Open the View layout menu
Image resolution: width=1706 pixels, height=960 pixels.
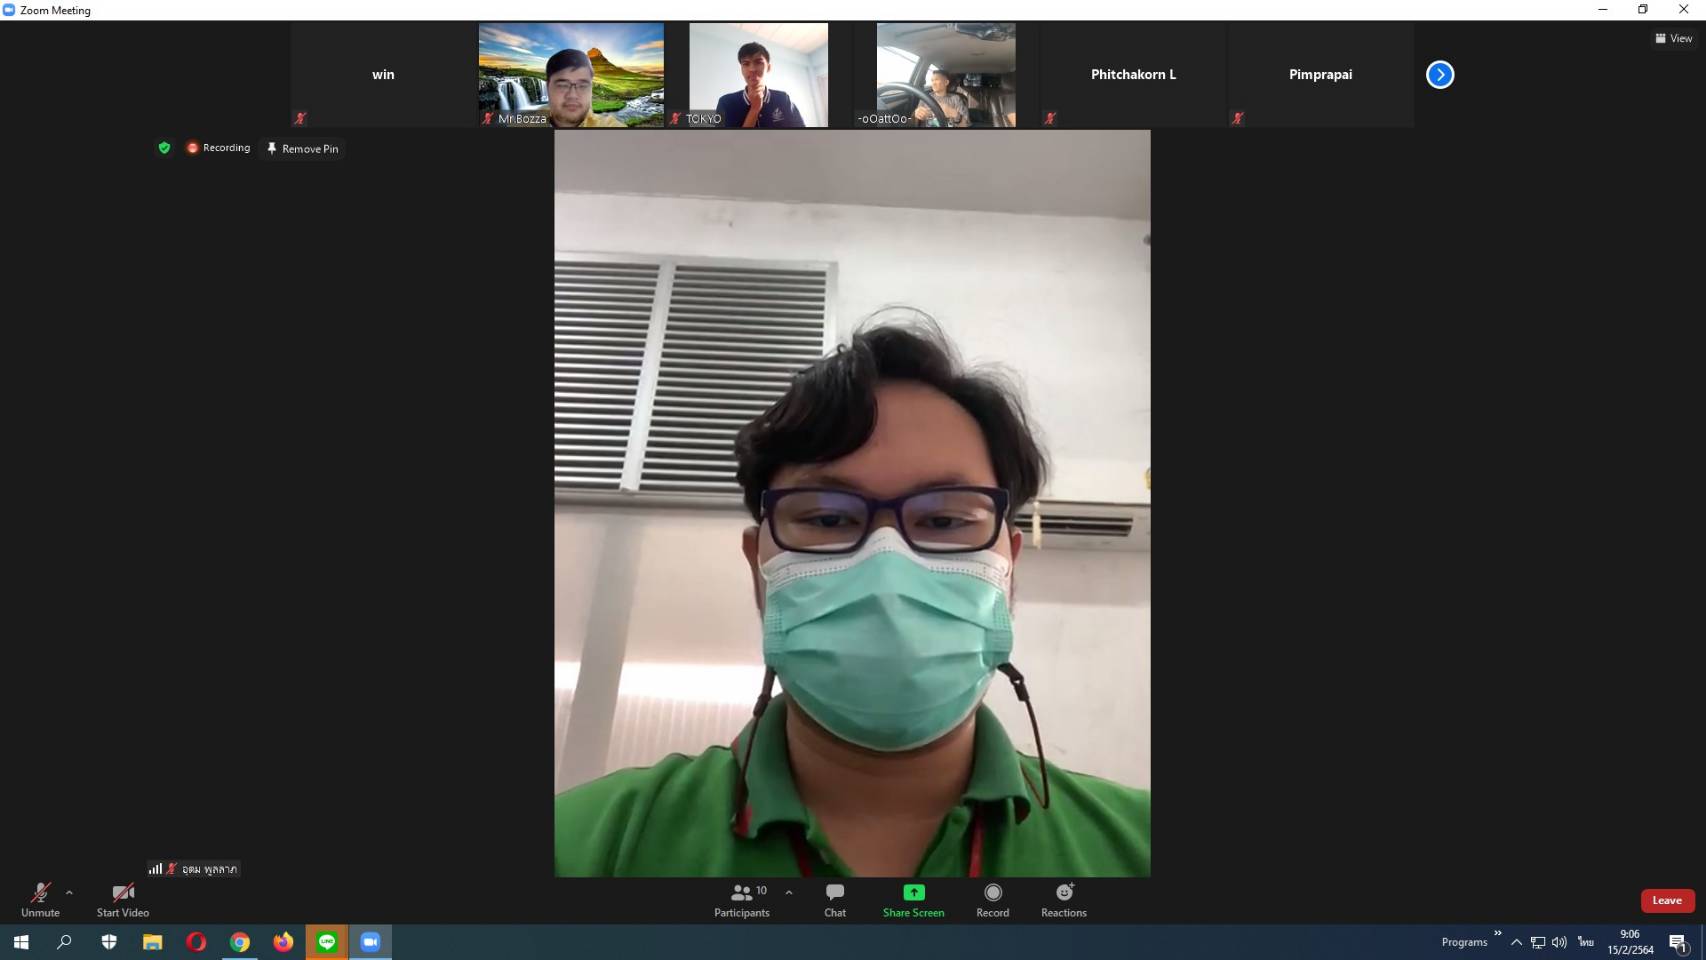click(x=1674, y=38)
